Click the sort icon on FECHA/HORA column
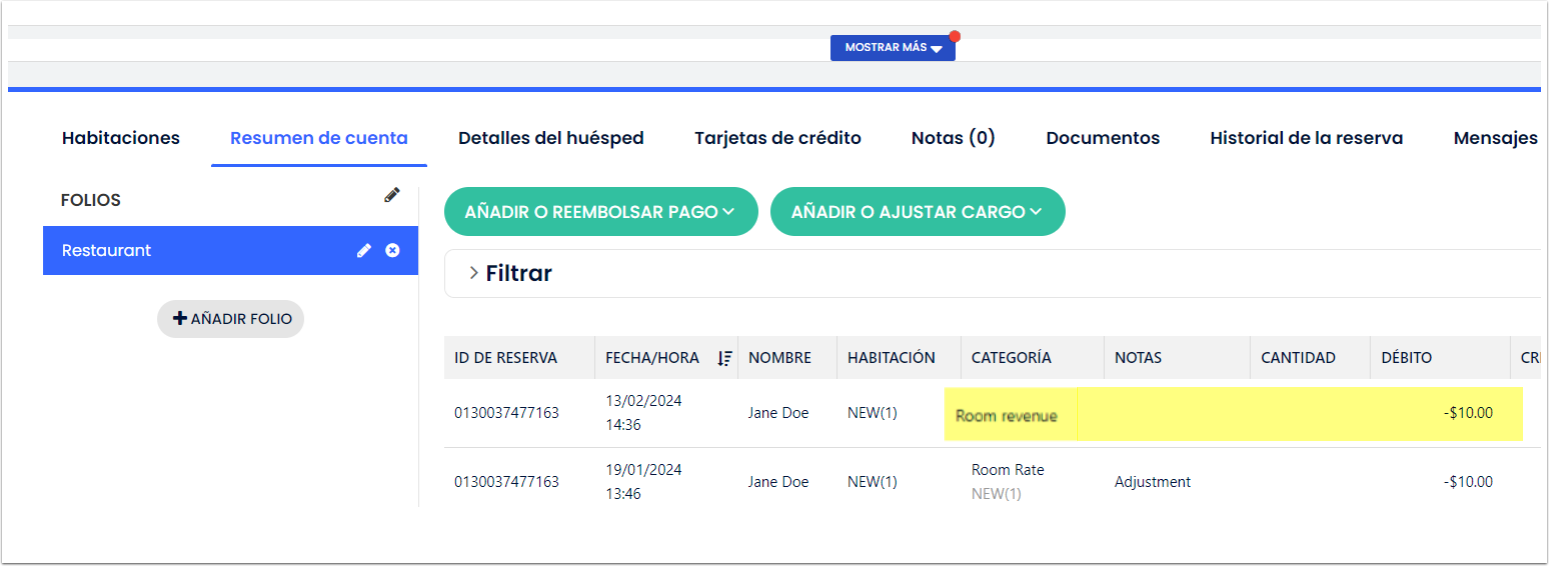Viewport: 1549px width, 566px height. point(725,358)
